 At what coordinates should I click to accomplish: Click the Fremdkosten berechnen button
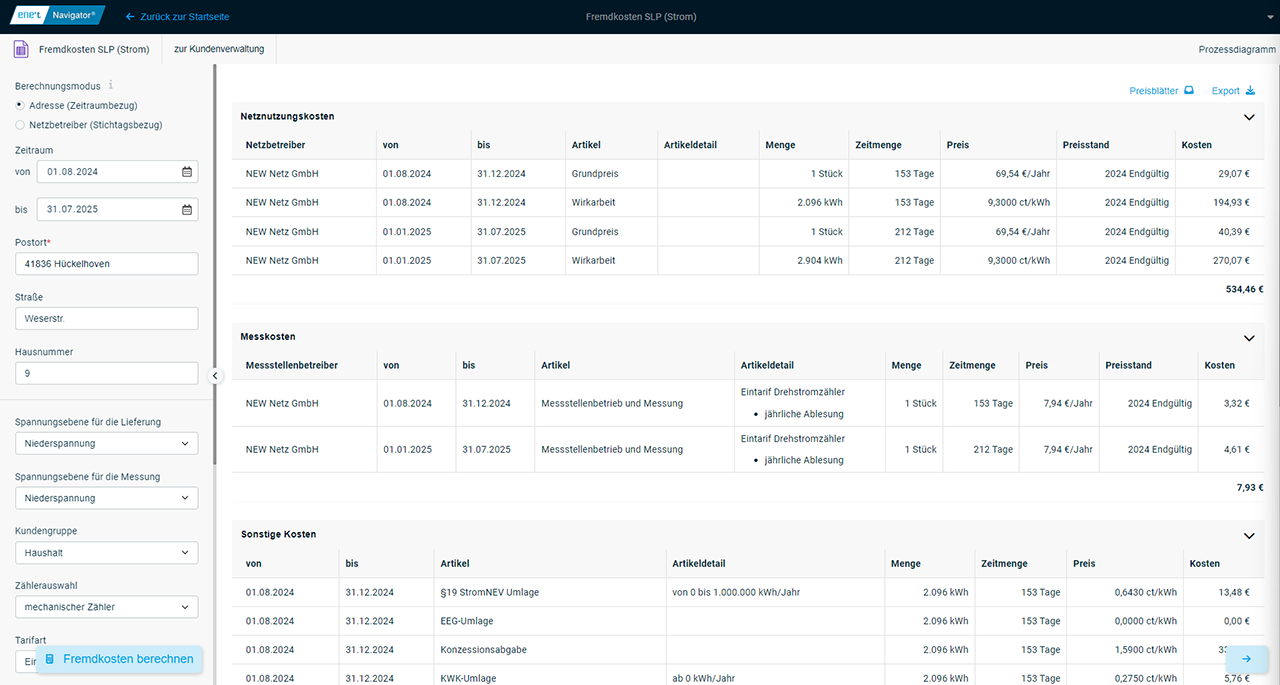pos(119,659)
